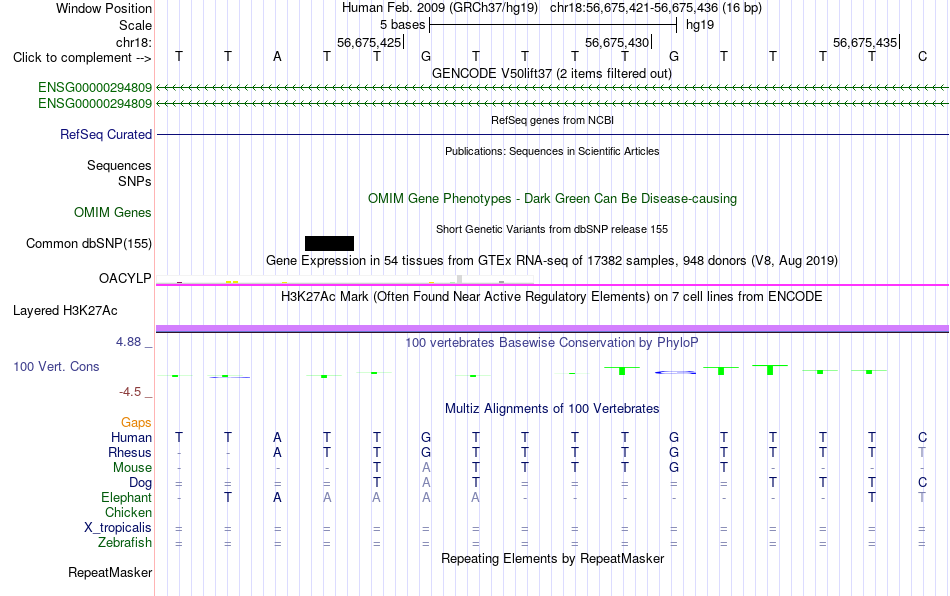
Task: Click the Rhesus species row label
Action: click(130, 452)
